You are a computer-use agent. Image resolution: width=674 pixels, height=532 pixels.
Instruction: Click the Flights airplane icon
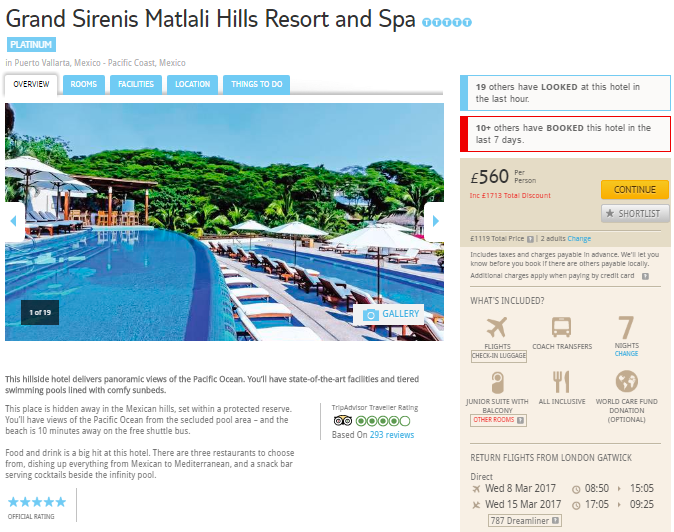(x=497, y=327)
